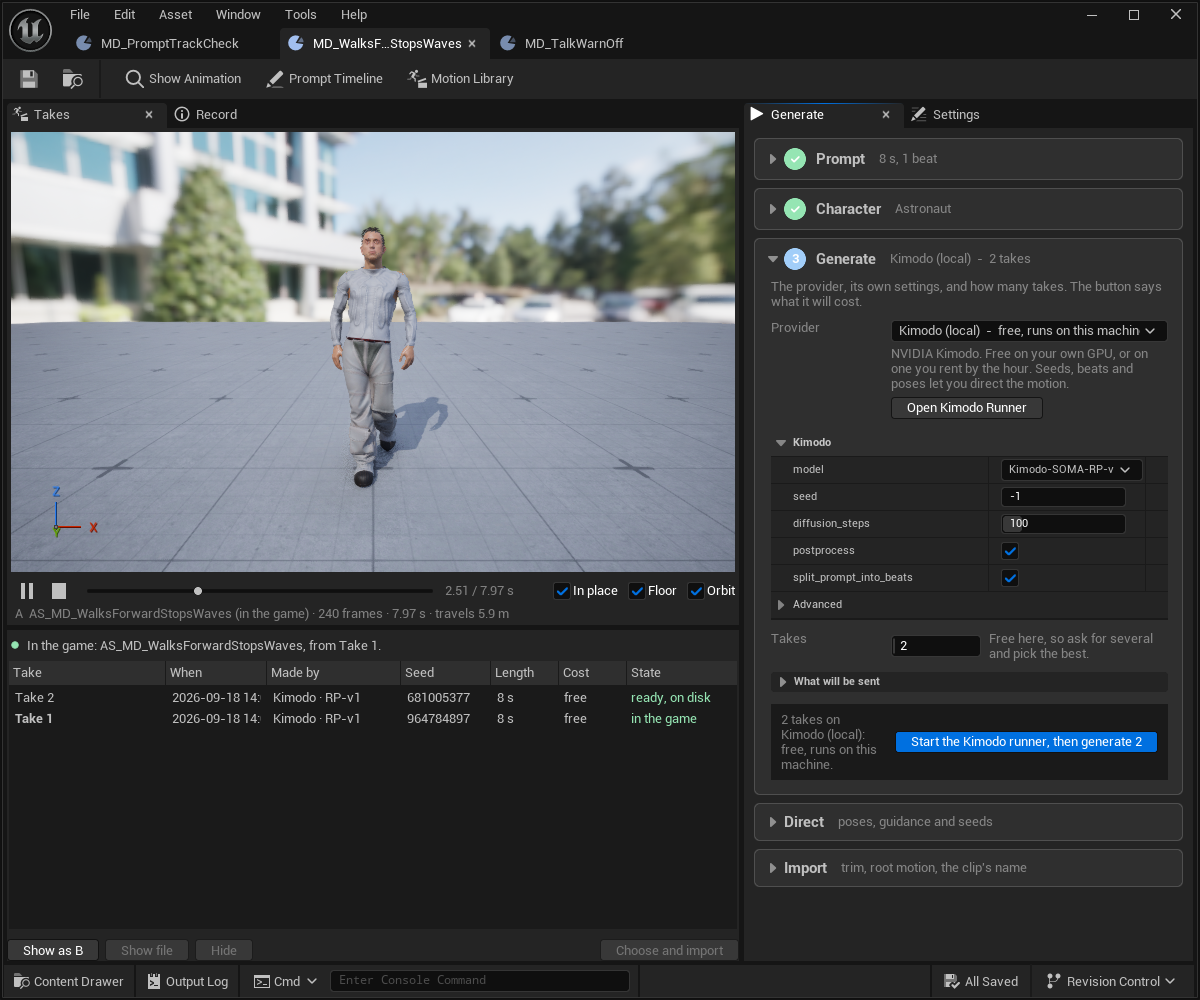
Task: Open the Cmd console type dropdown
Action: (285, 981)
